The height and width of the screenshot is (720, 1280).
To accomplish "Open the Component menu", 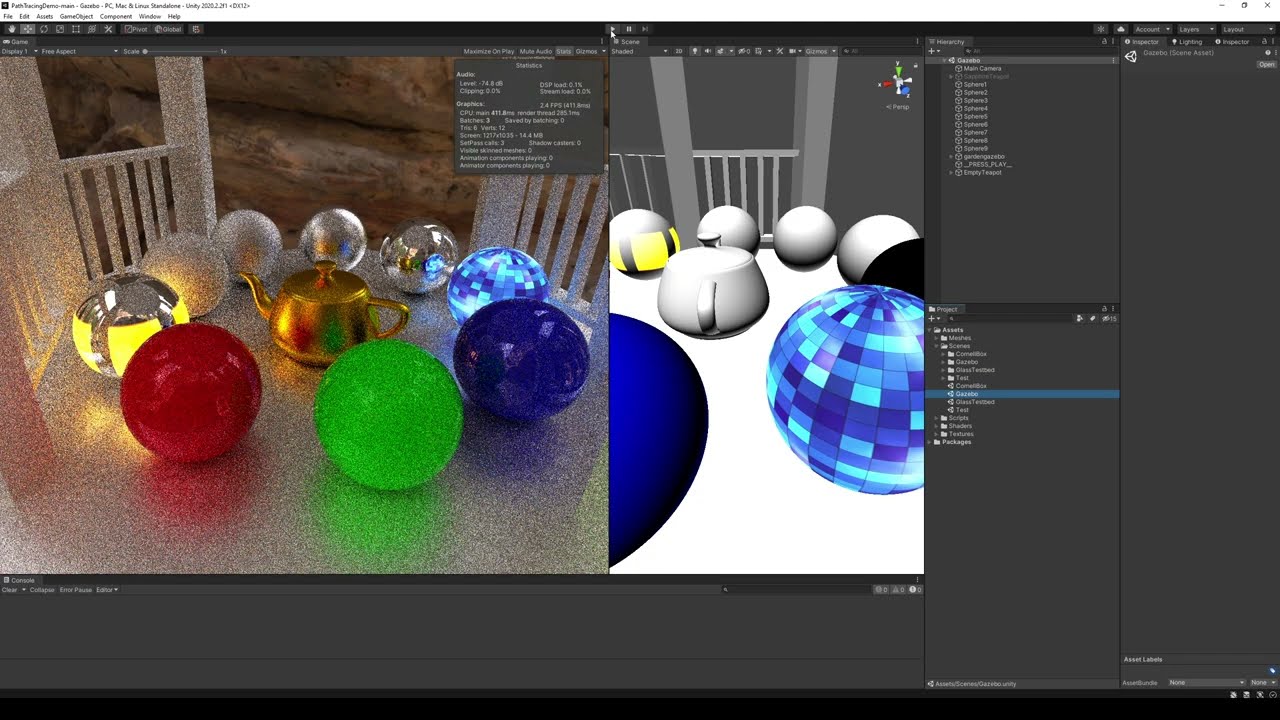I will point(116,16).
